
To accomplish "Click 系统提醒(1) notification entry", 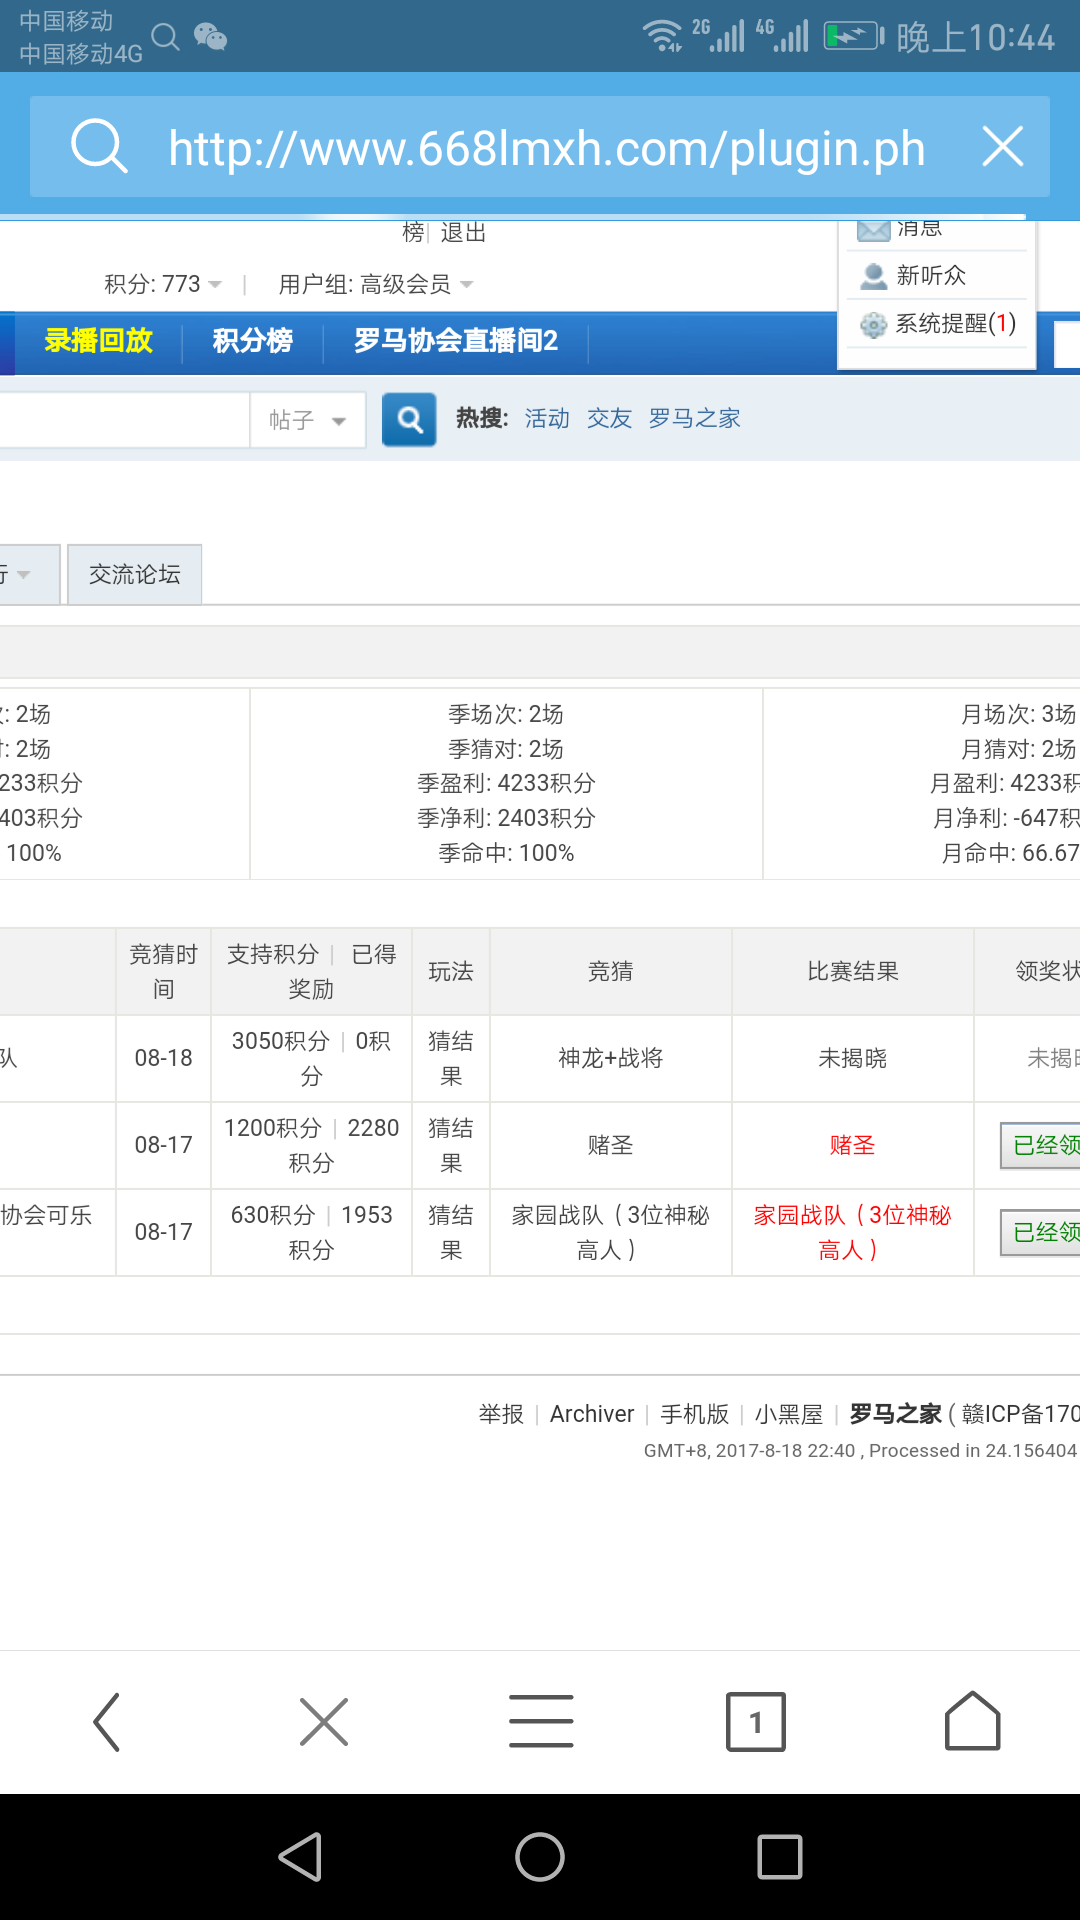I will pyautogui.click(x=955, y=324).
